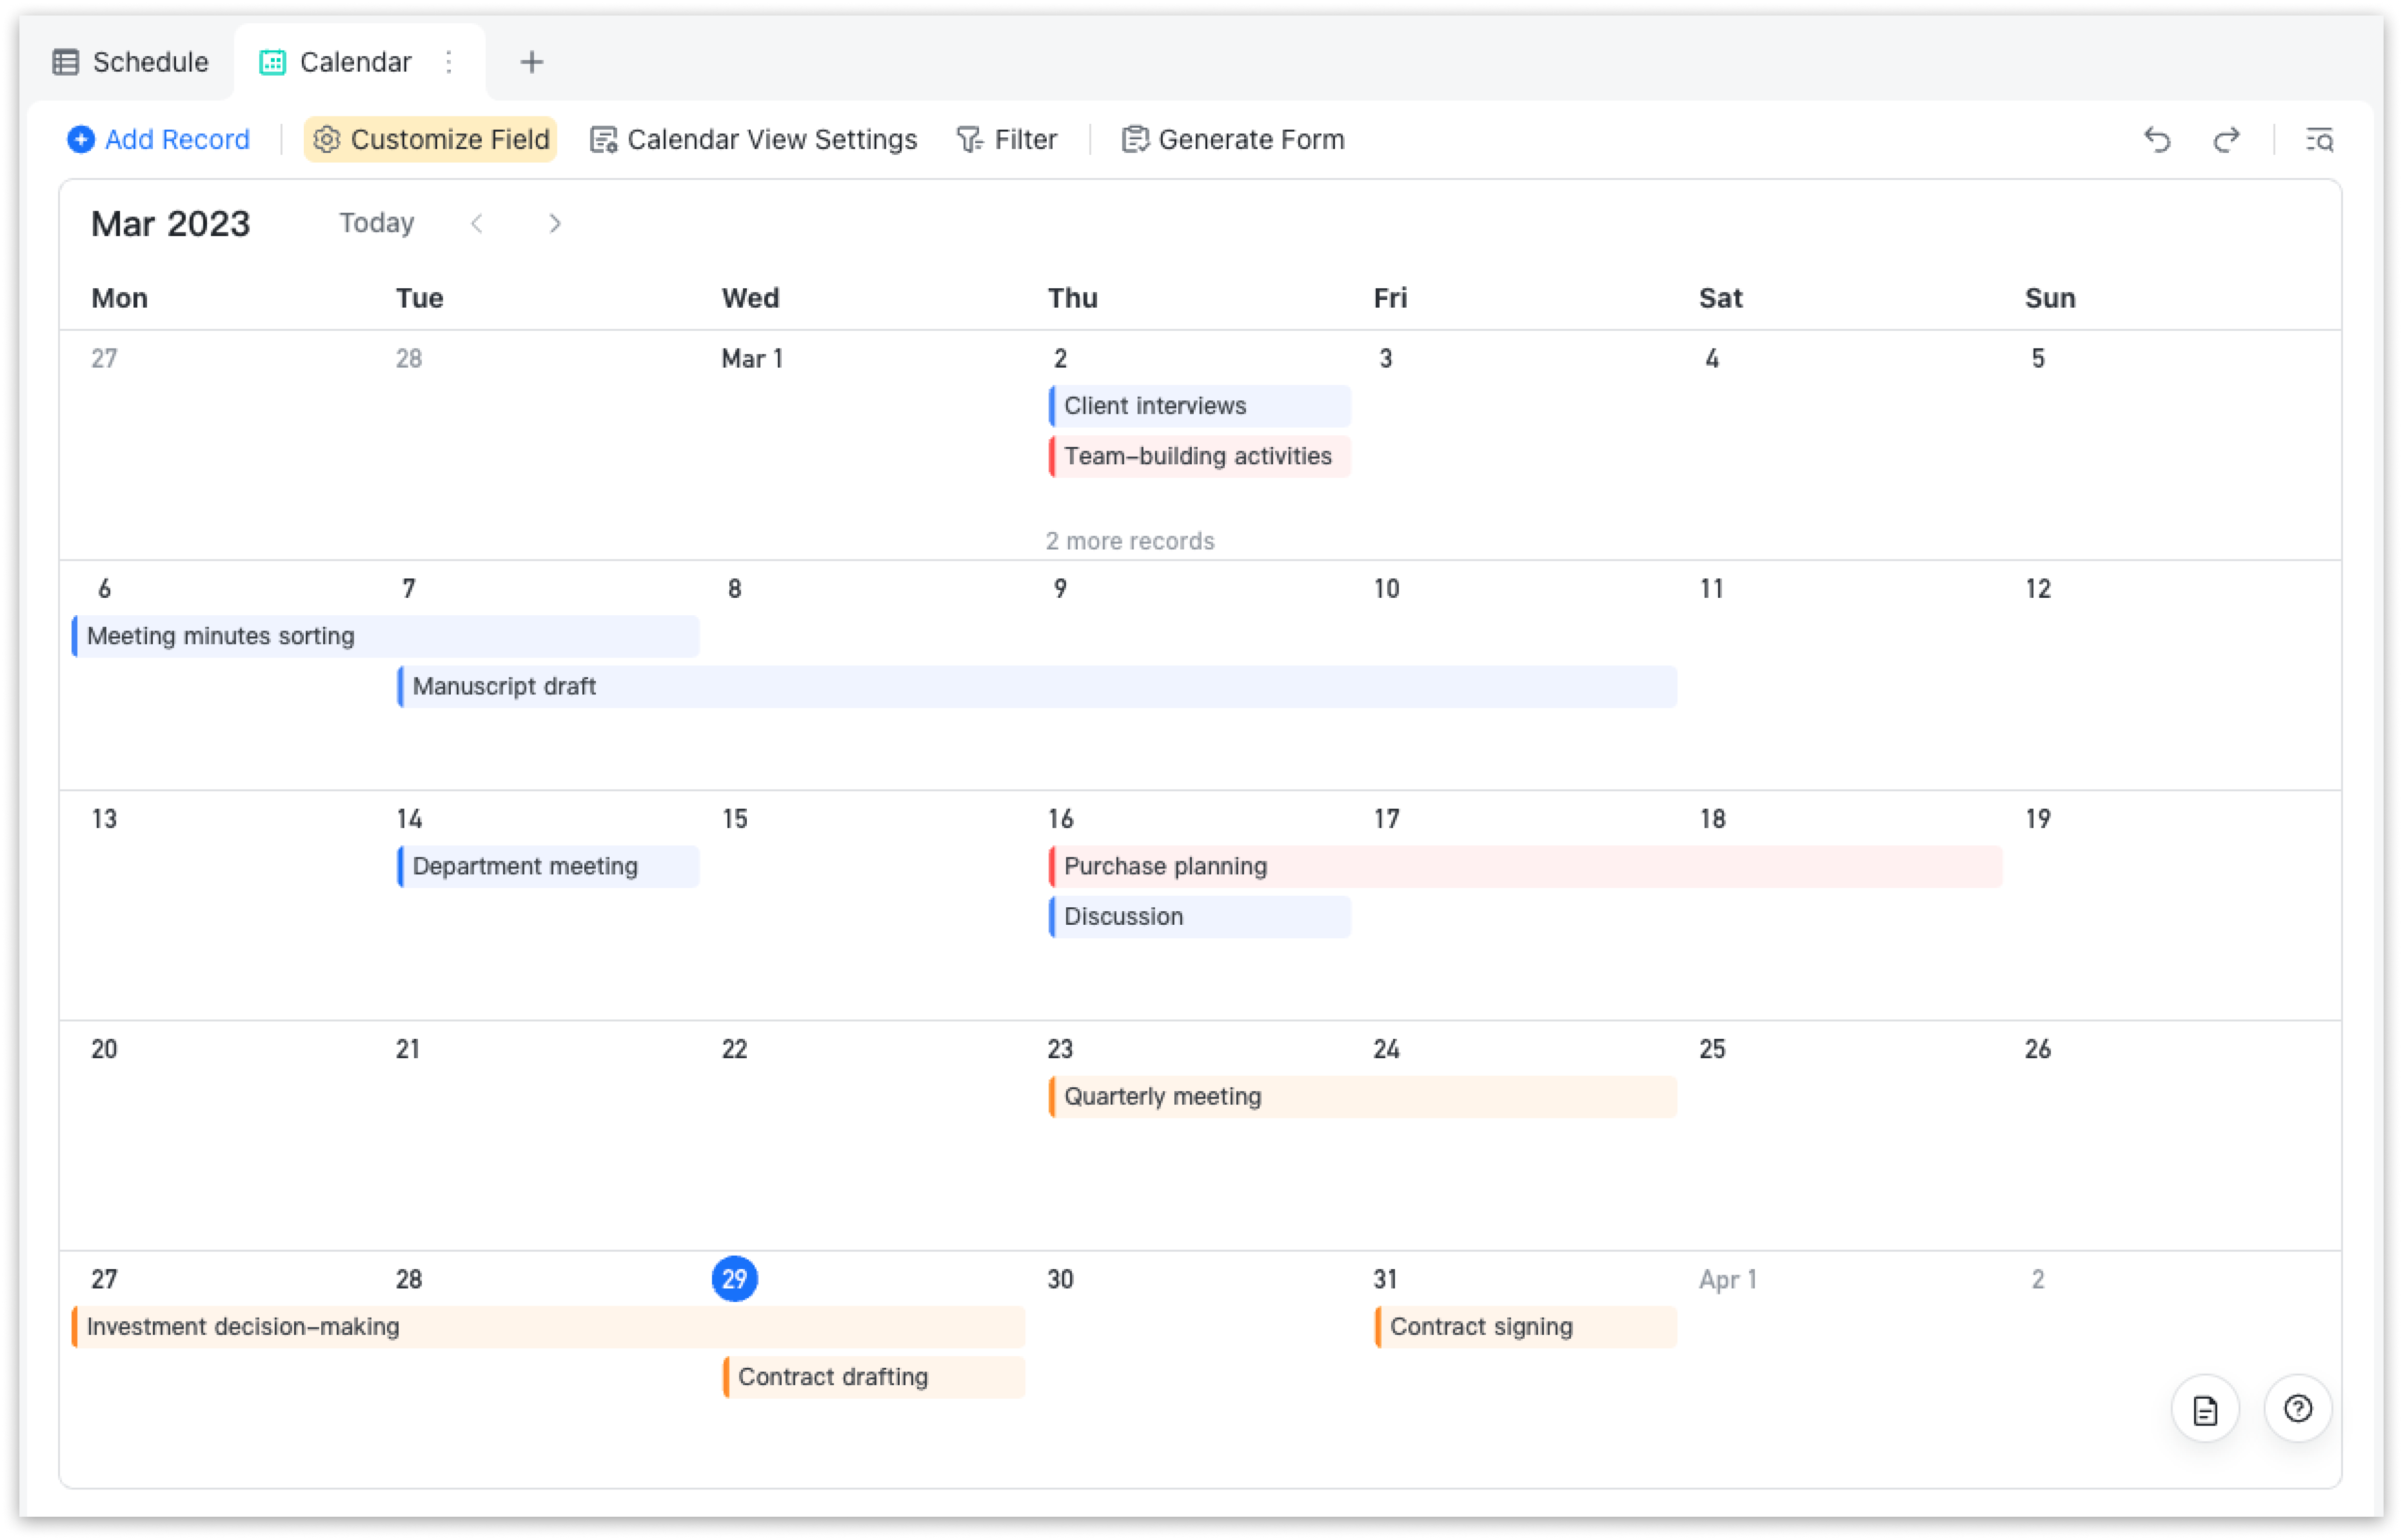
Task: Click the document notes icon near bottom right
Action: coord(2205,1409)
